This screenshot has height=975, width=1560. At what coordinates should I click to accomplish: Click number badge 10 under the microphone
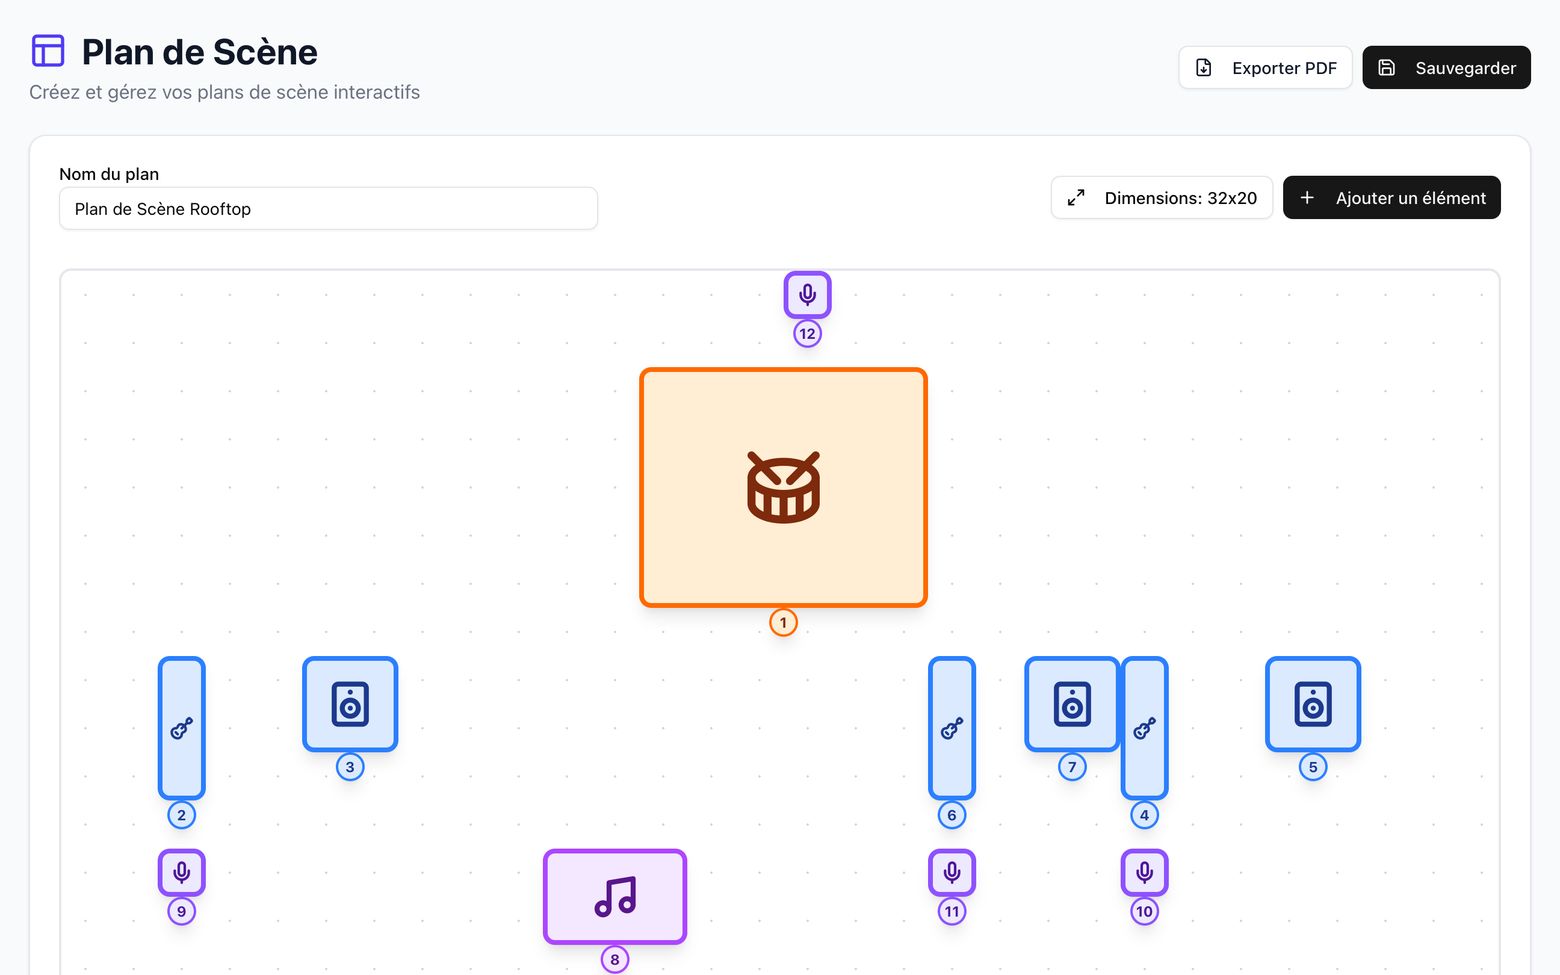click(1144, 911)
